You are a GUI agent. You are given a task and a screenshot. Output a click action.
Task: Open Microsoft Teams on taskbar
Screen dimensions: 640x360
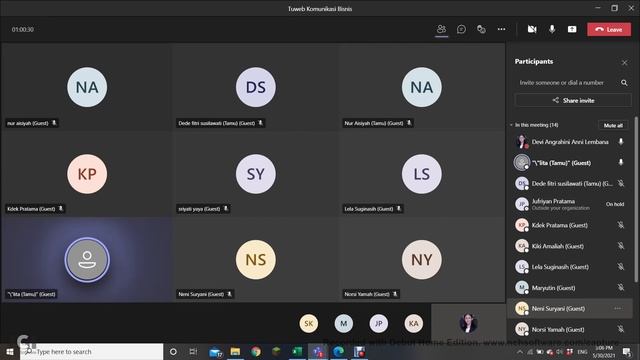coord(318,351)
